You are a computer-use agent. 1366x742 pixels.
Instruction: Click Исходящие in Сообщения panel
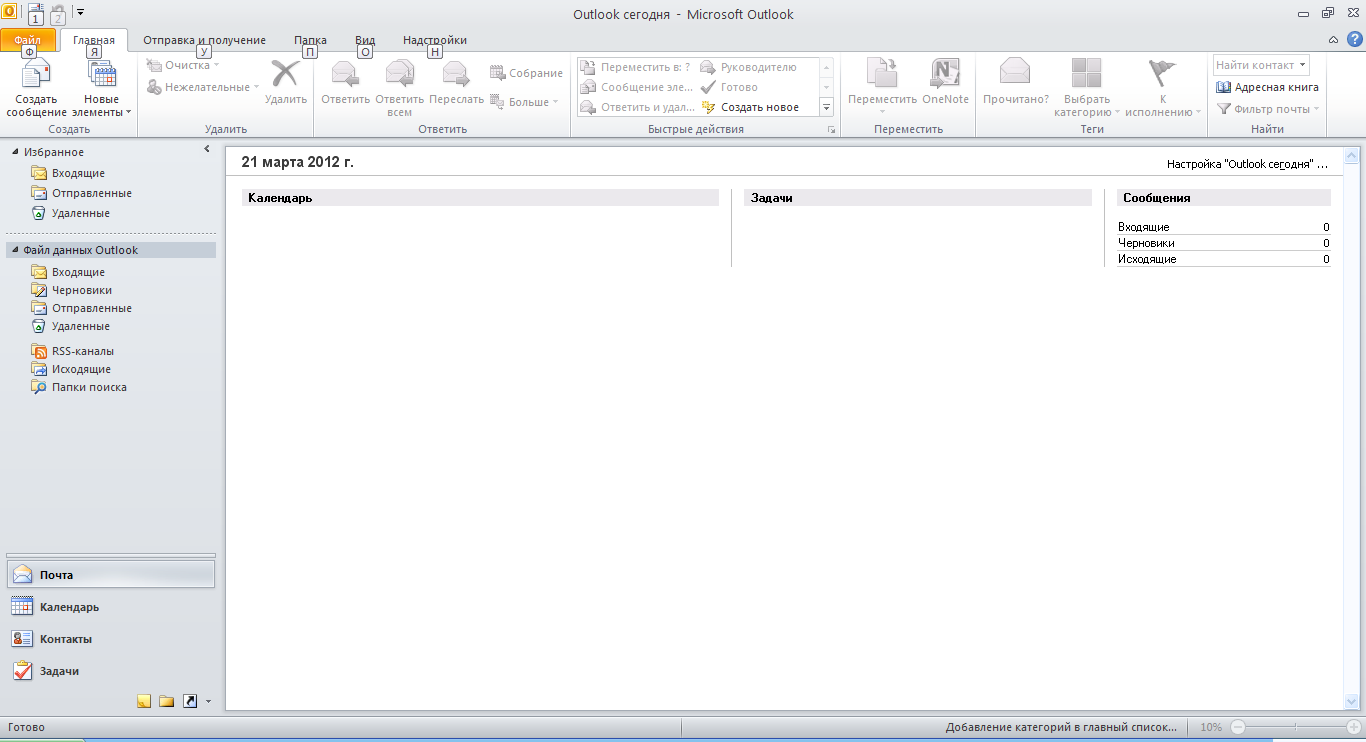tap(1147, 259)
